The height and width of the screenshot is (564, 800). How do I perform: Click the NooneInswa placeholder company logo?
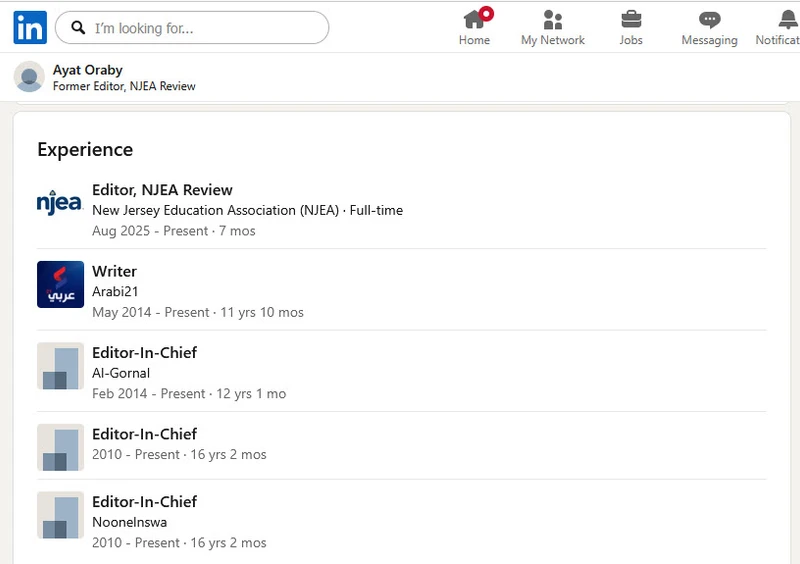click(60, 515)
